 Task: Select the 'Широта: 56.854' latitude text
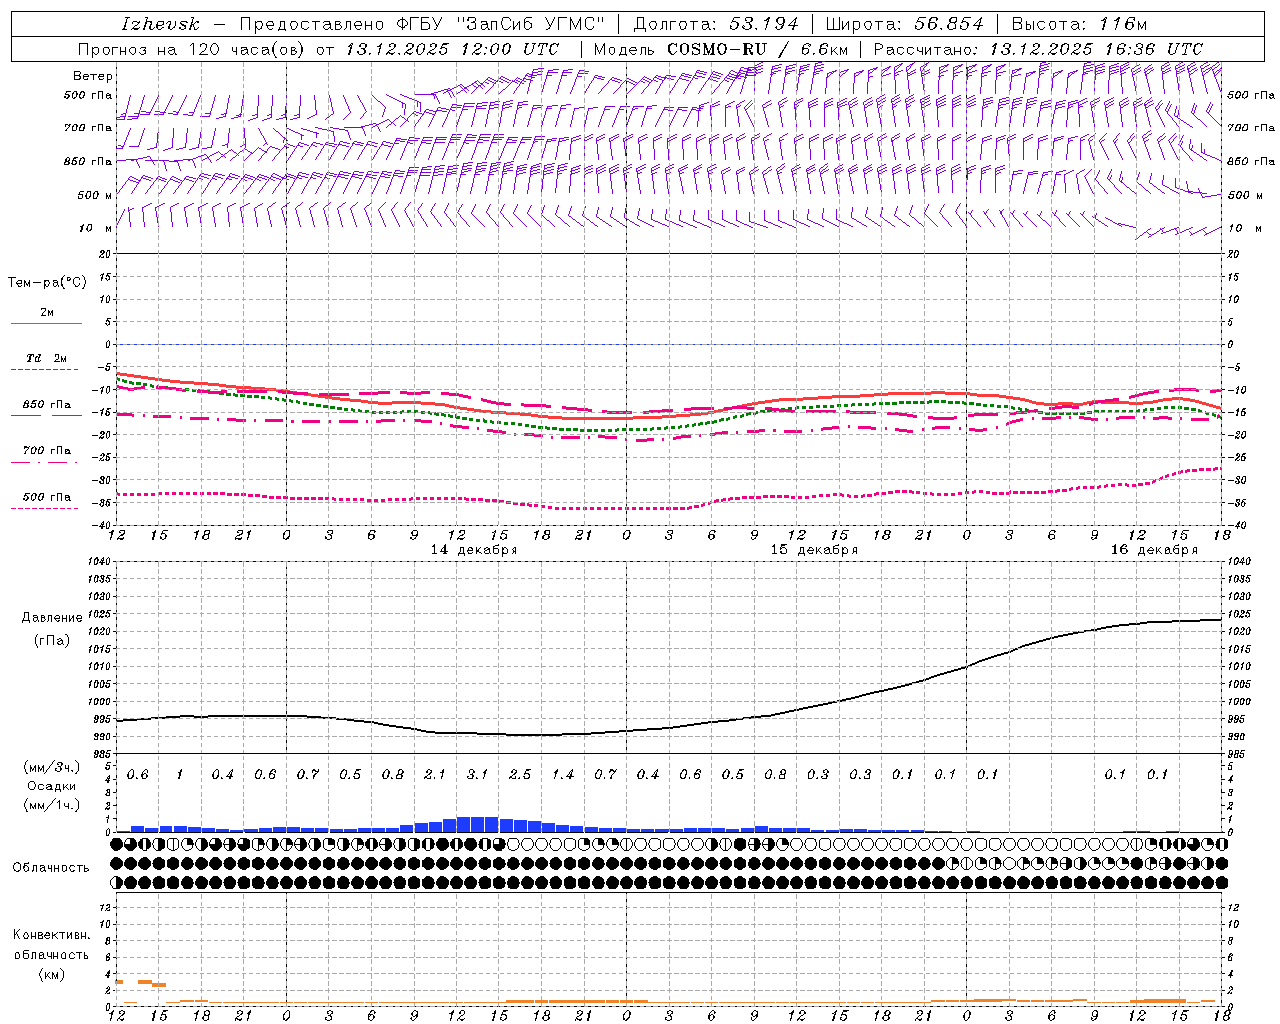coord(904,24)
